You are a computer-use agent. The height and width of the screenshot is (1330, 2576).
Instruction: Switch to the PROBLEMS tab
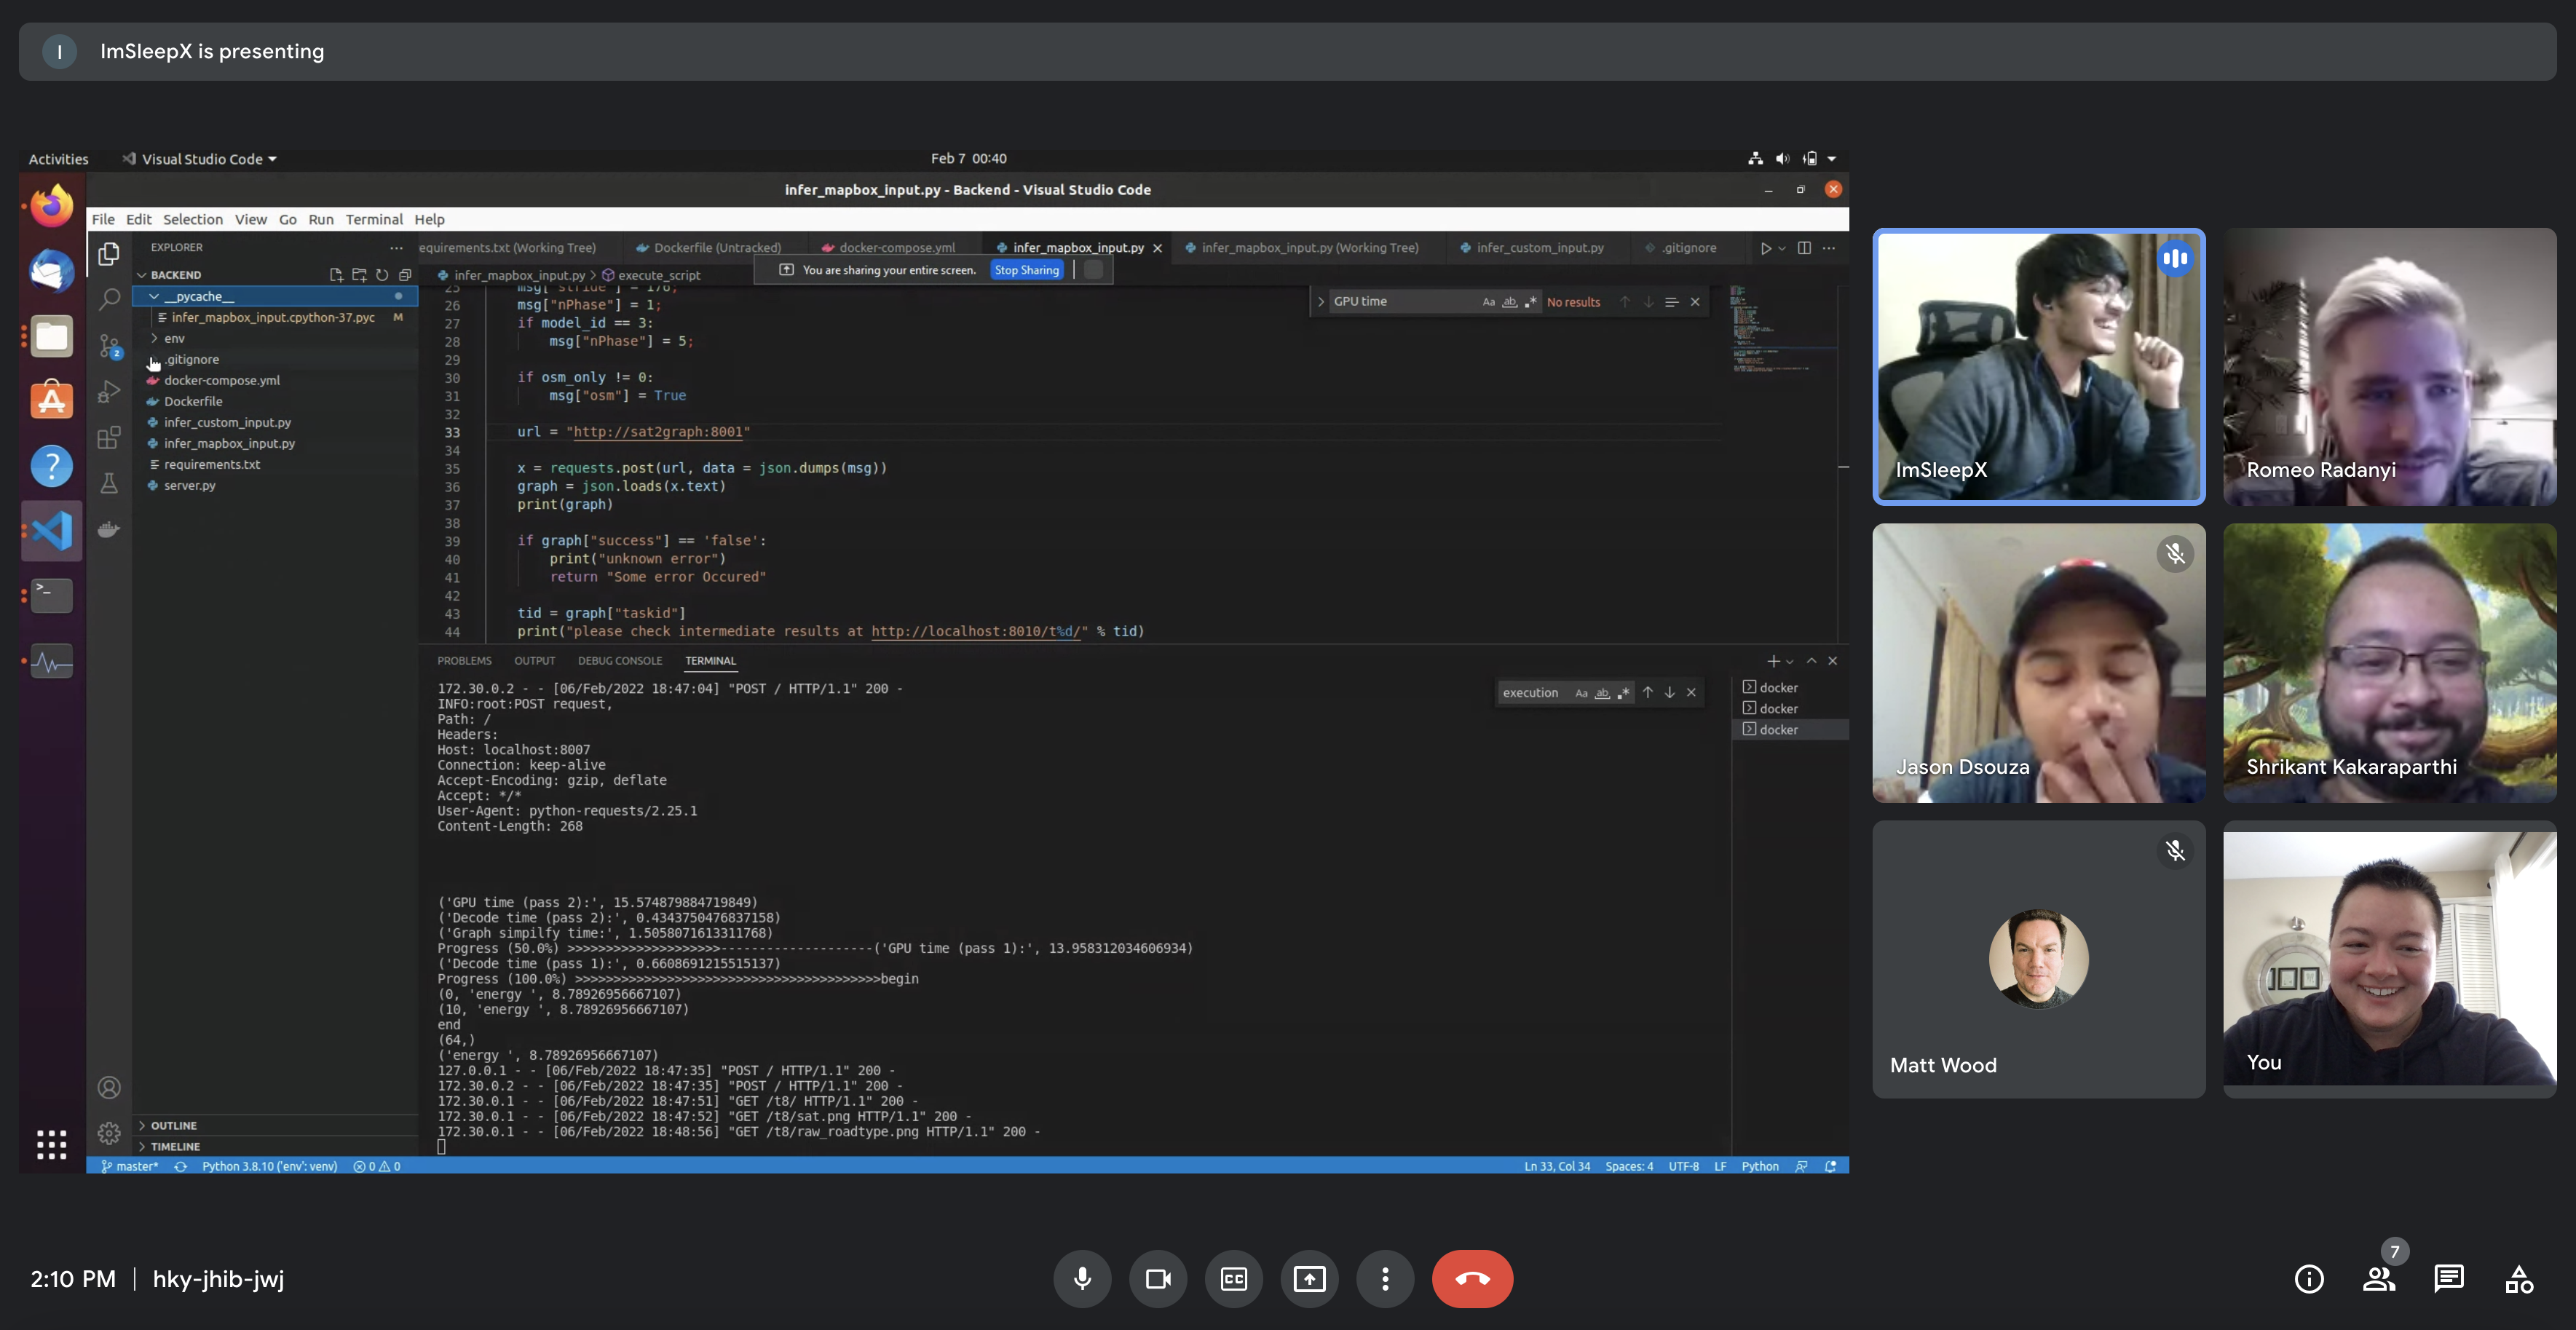tap(464, 661)
